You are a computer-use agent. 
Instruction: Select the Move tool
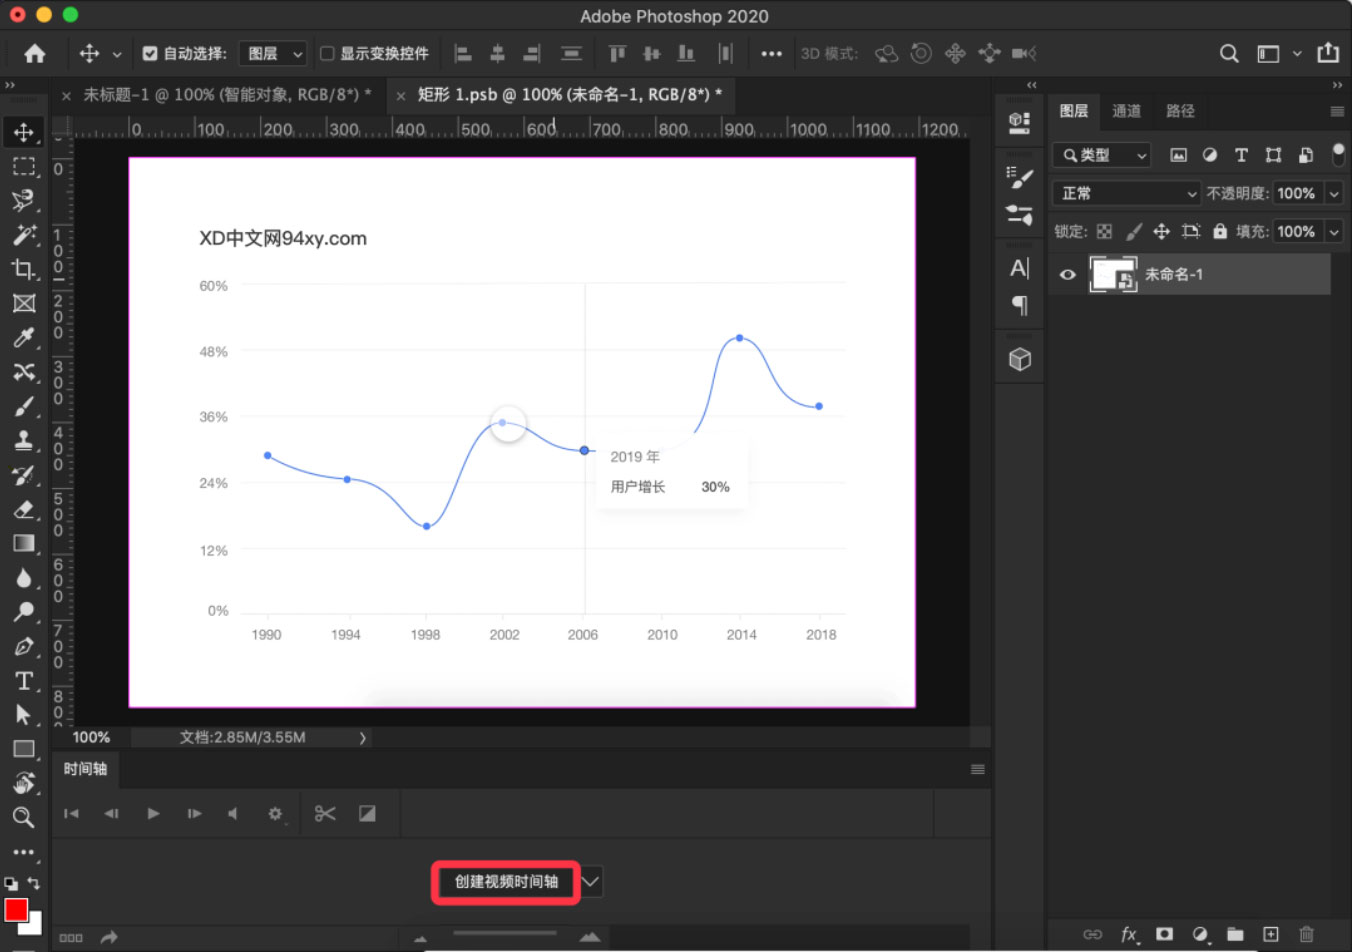[23, 132]
